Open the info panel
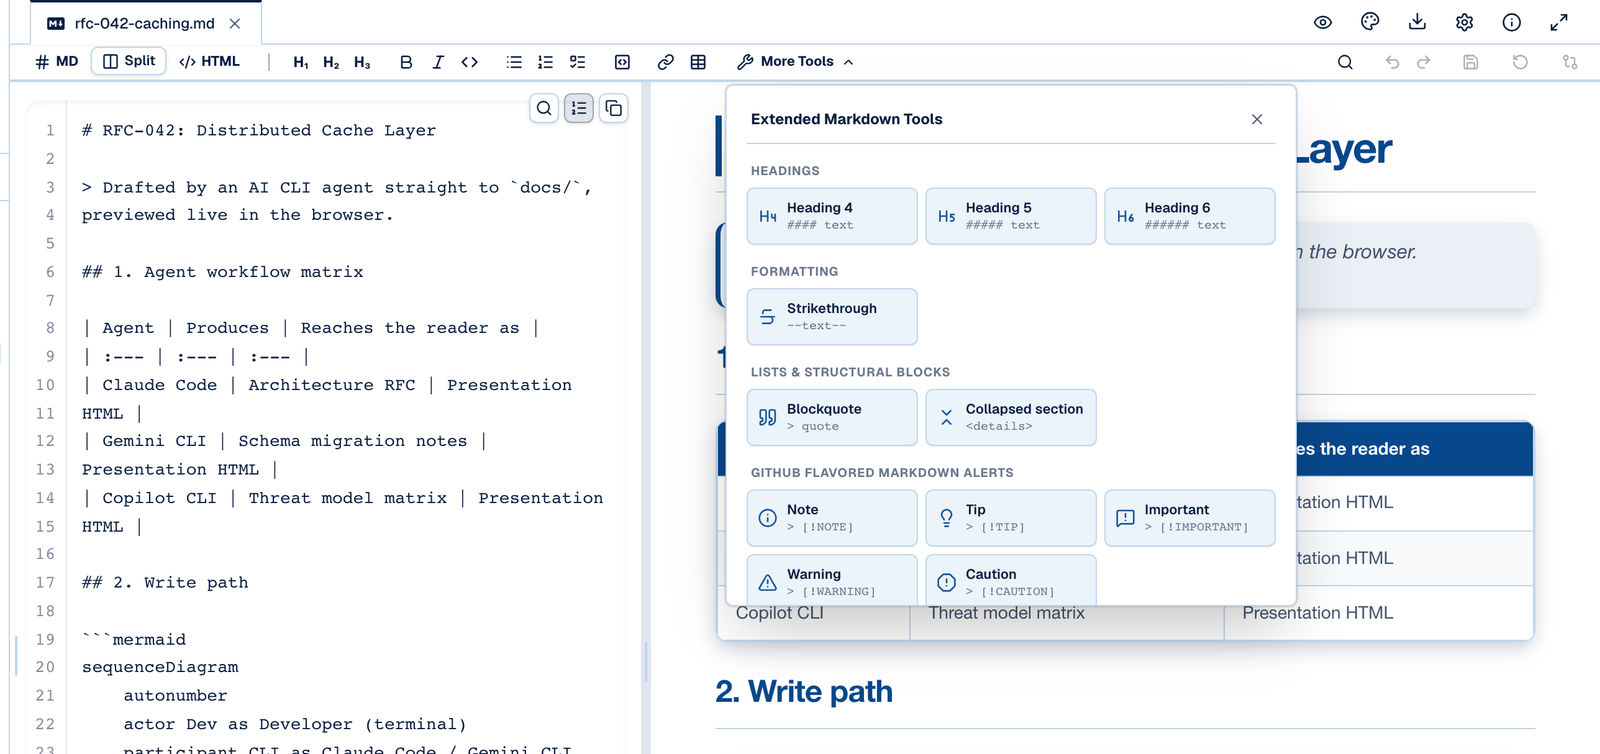Image resolution: width=1600 pixels, height=754 pixels. point(1512,22)
